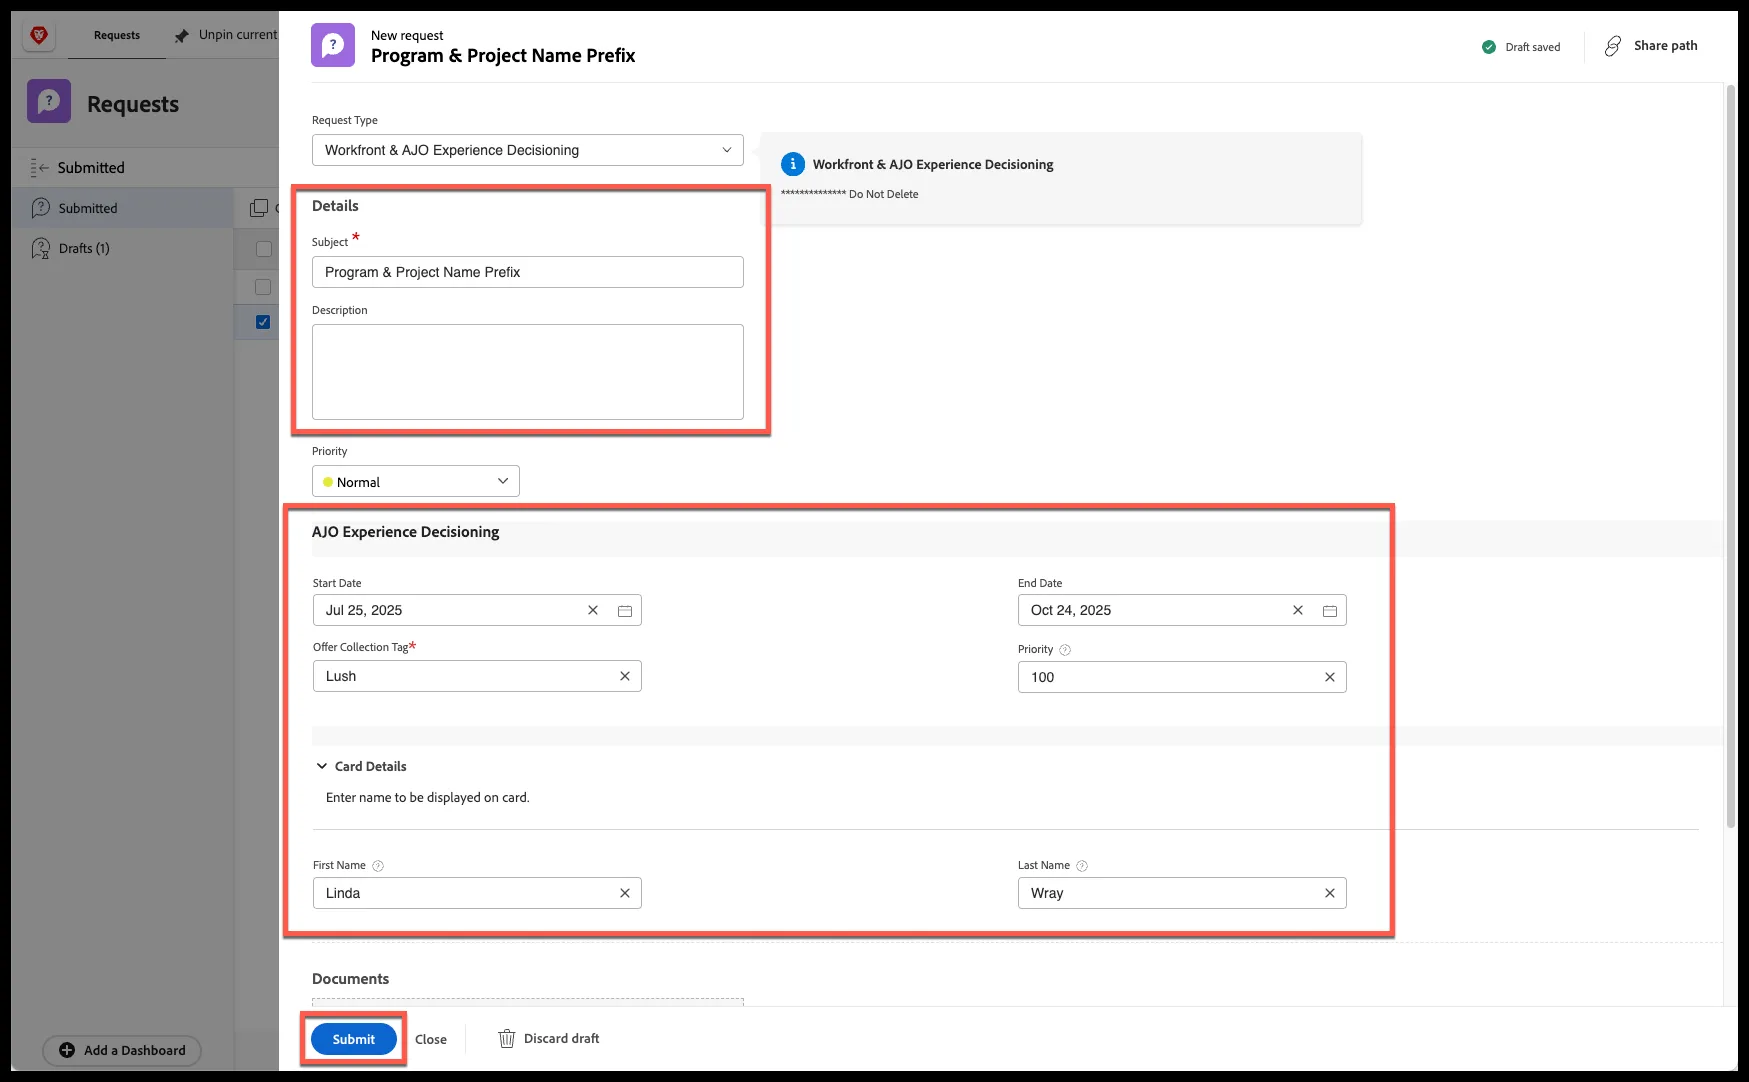Collapse the Card Details section

tap(322, 766)
